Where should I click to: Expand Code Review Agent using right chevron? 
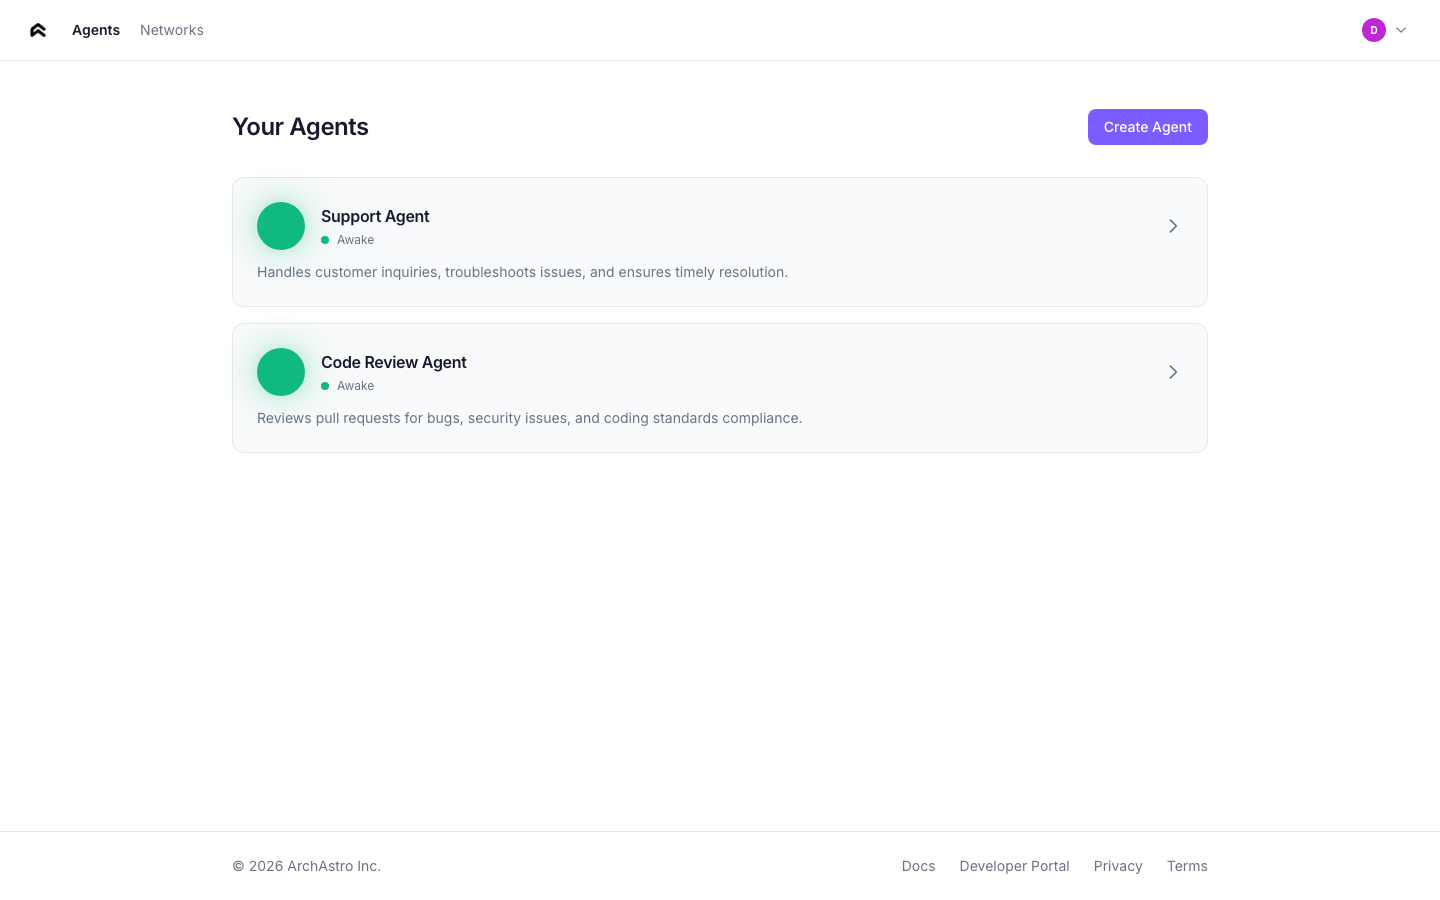click(x=1173, y=372)
